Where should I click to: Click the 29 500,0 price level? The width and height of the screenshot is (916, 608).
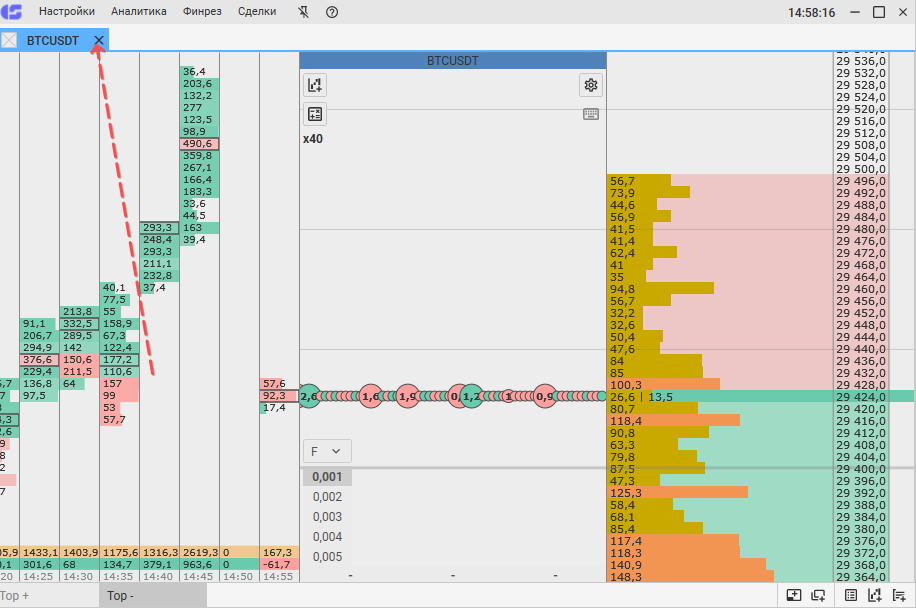pyautogui.click(x=861, y=169)
